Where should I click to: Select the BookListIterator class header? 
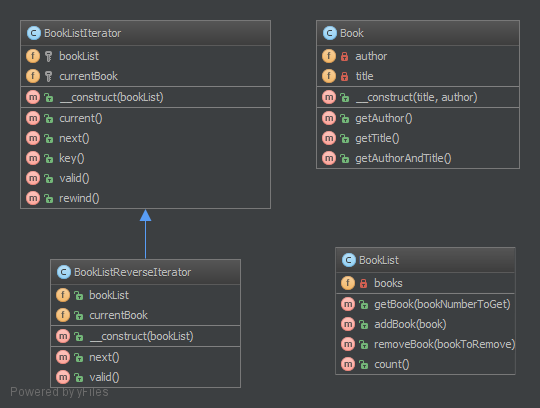tap(145, 33)
